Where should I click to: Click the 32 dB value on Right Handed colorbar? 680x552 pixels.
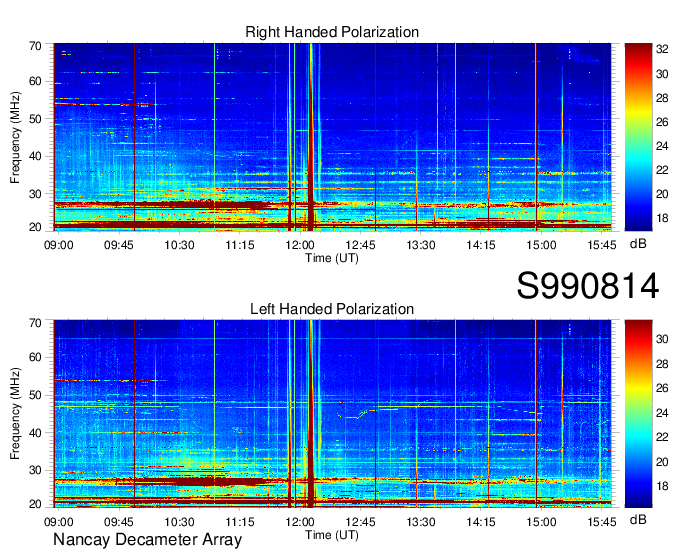pos(662,49)
